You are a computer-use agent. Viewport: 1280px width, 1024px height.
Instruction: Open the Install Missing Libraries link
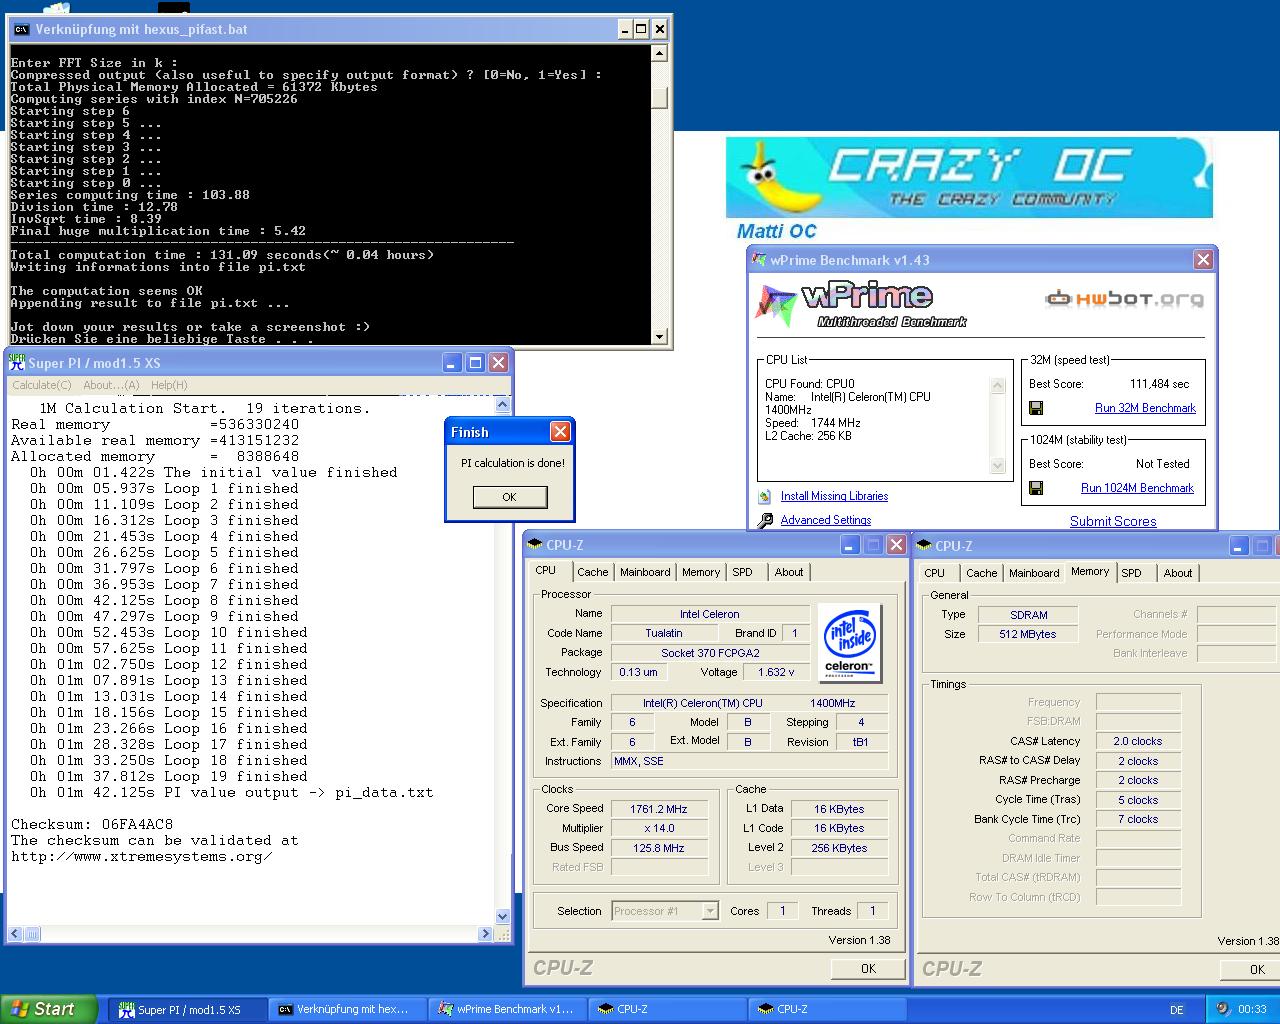pyautogui.click(x=834, y=496)
